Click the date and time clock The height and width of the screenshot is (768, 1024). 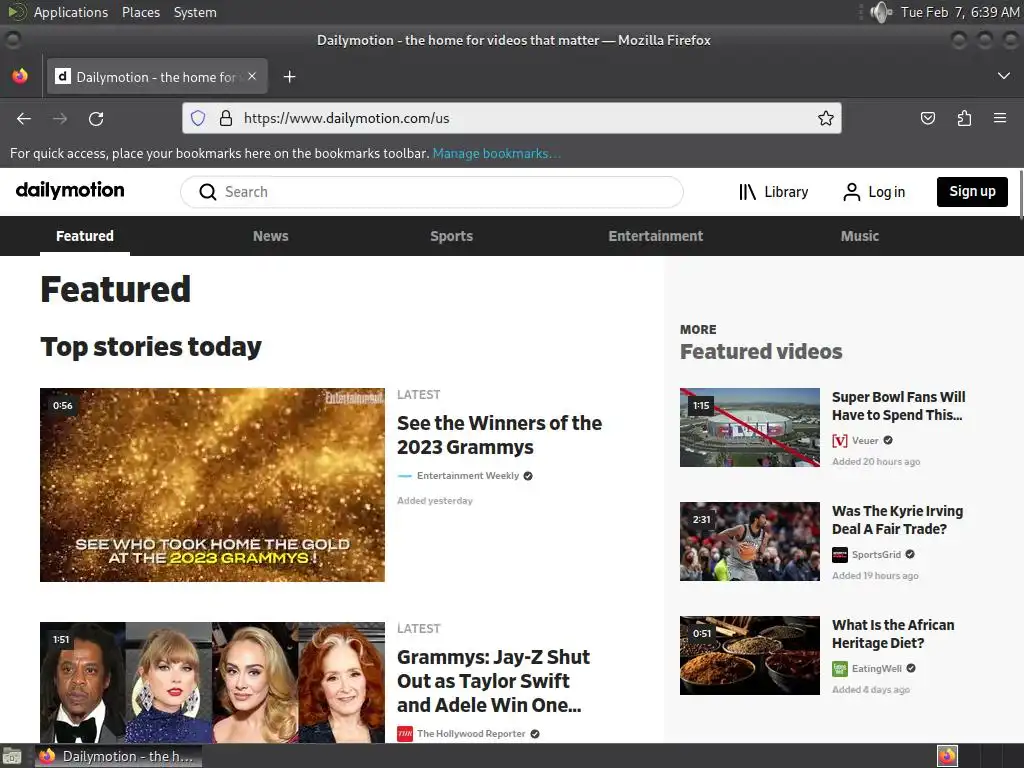click(x=960, y=12)
